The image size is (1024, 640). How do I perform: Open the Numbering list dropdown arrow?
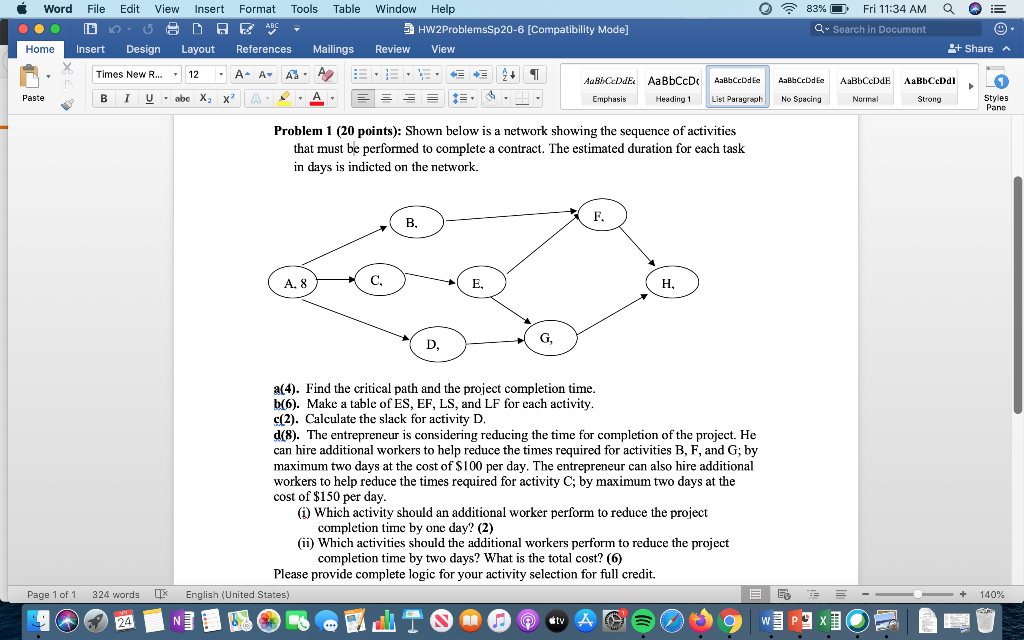pos(408,74)
